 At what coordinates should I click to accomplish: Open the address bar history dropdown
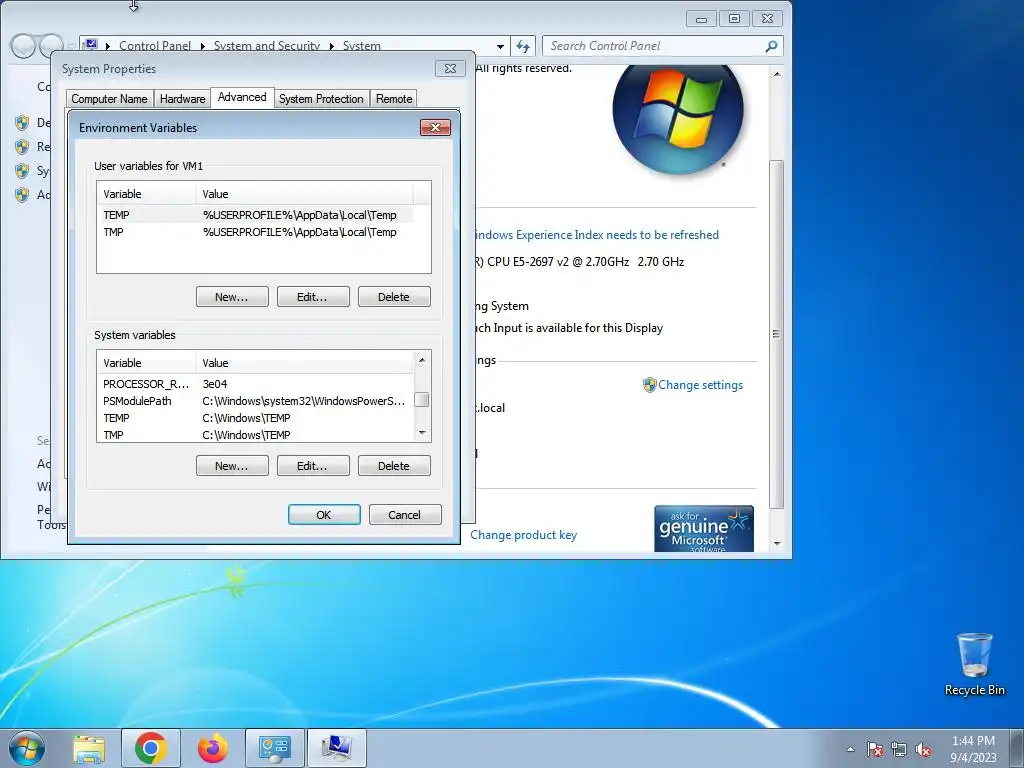point(500,46)
